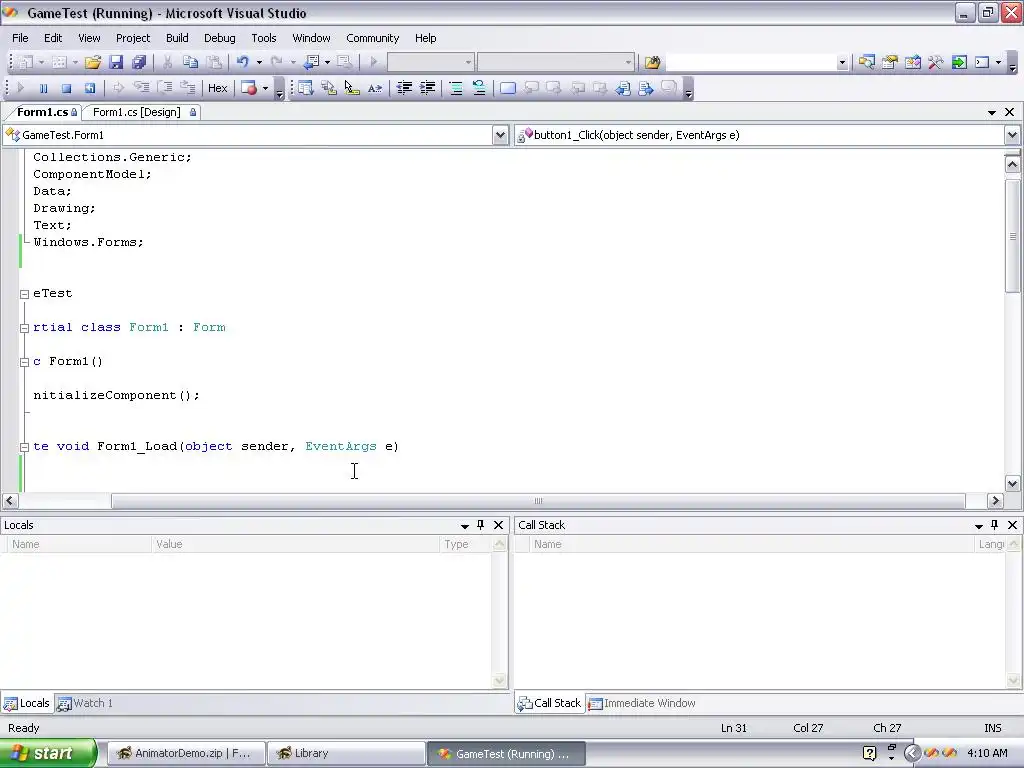
Task: Open the button1_Click members dropdown
Action: 1012,135
